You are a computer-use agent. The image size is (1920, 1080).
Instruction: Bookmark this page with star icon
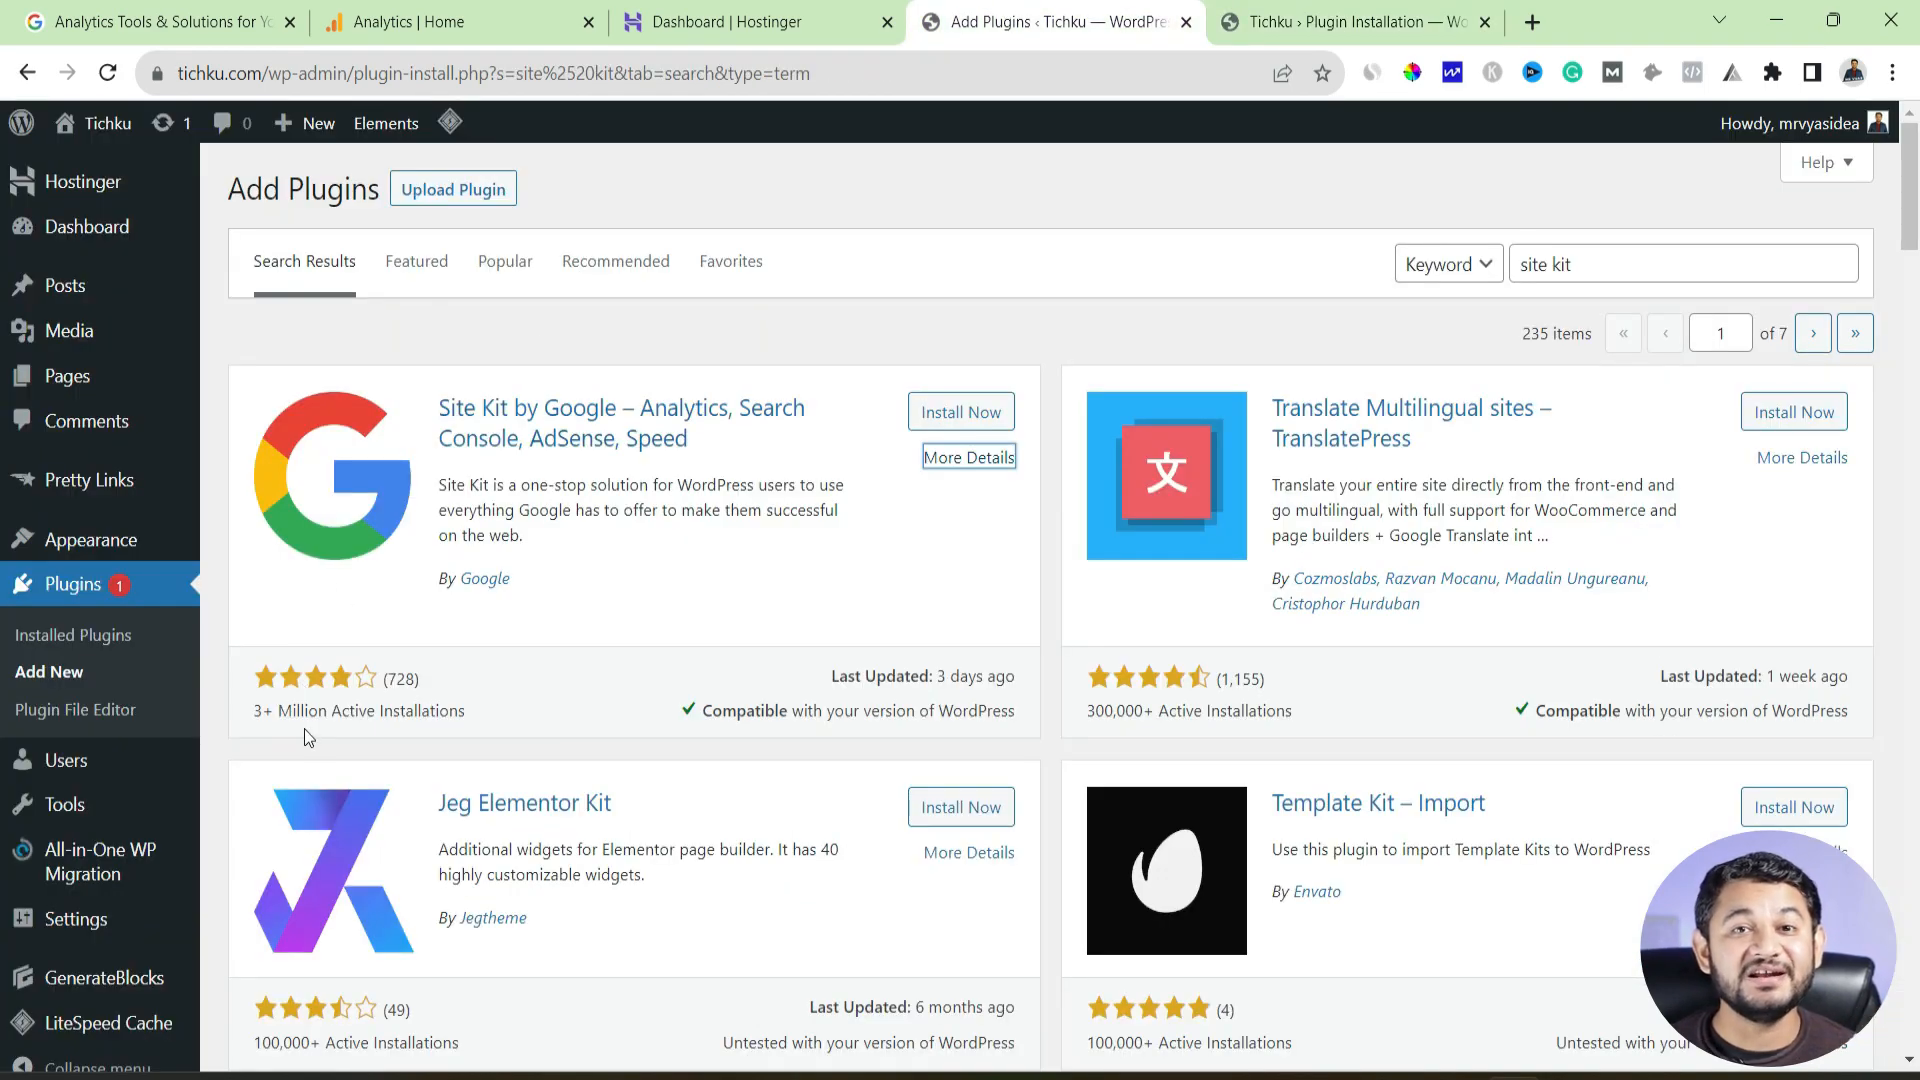tap(1322, 73)
